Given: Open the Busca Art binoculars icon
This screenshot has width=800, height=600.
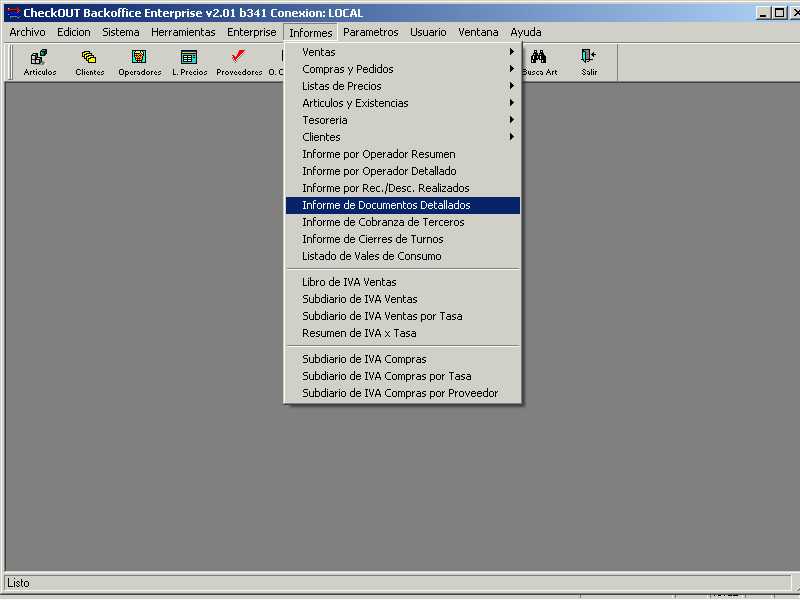Looking at the screenshot, I should [539, 62].
